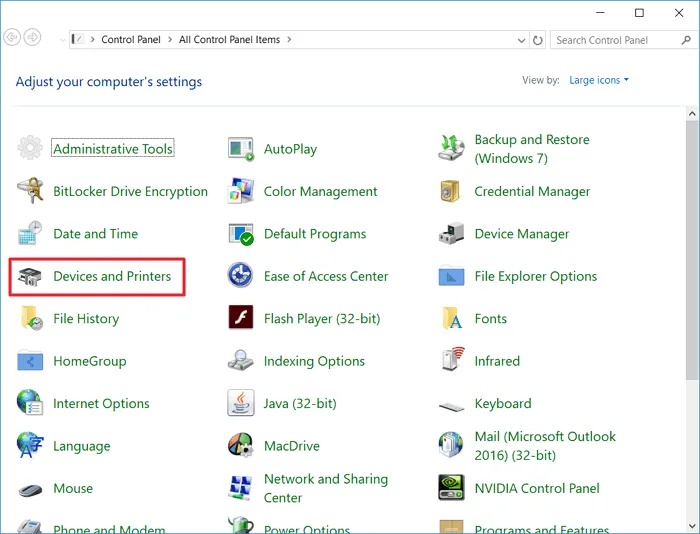Open the Fonts folder icon
Screen dimensions: 700x534
452,318
